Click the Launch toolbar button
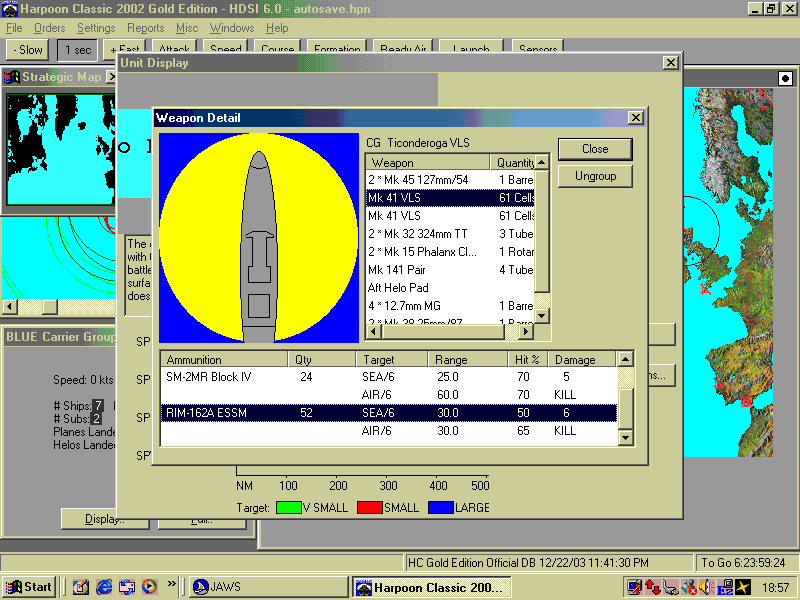This screenshot has width=800, height=600. pos(471,47)
